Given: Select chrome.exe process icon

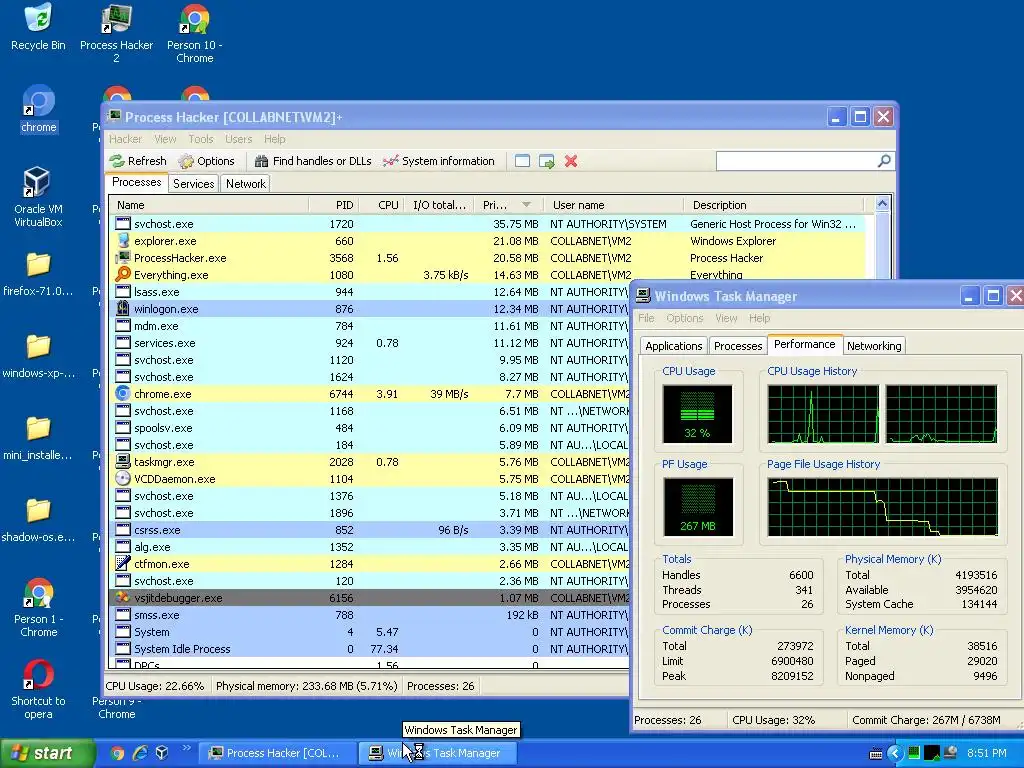Looking at the screenshot, I should (x=123, y=393).
